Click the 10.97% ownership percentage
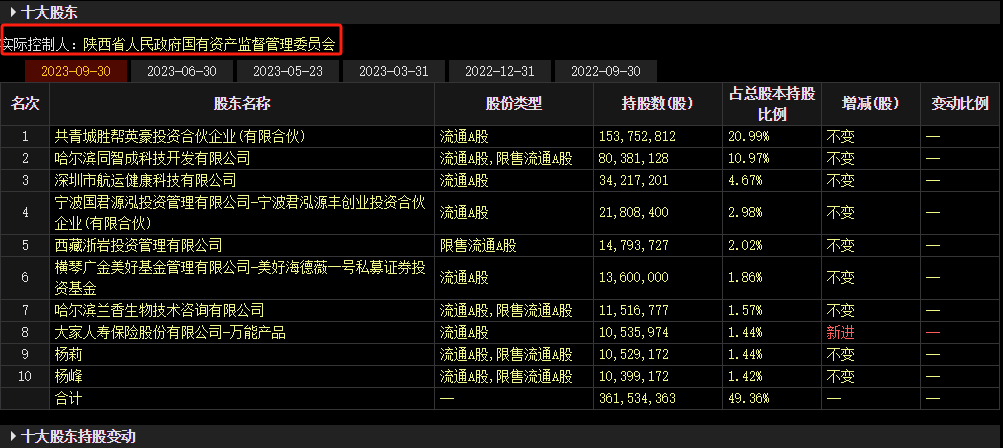This screenshot has height=448, width=1003. [748, 158]
